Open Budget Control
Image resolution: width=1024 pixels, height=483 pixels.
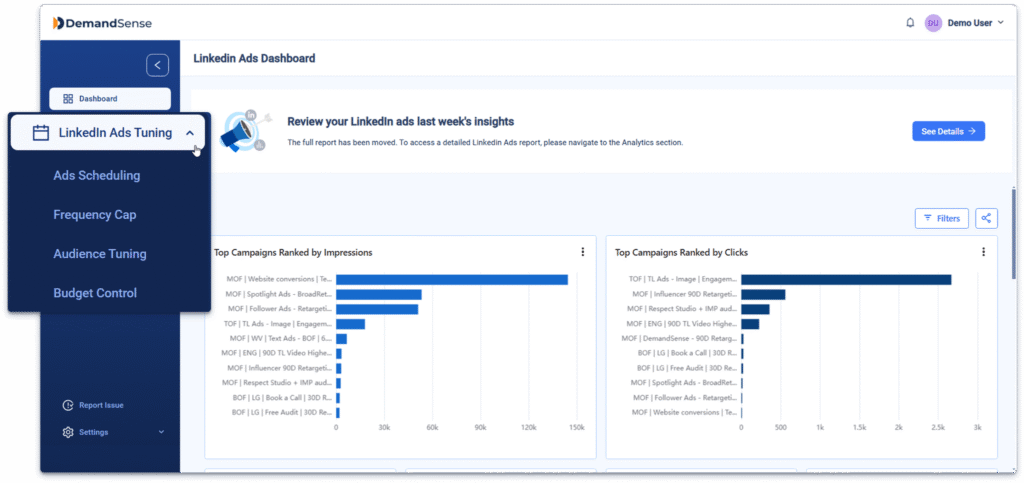(x=95, y=293)
